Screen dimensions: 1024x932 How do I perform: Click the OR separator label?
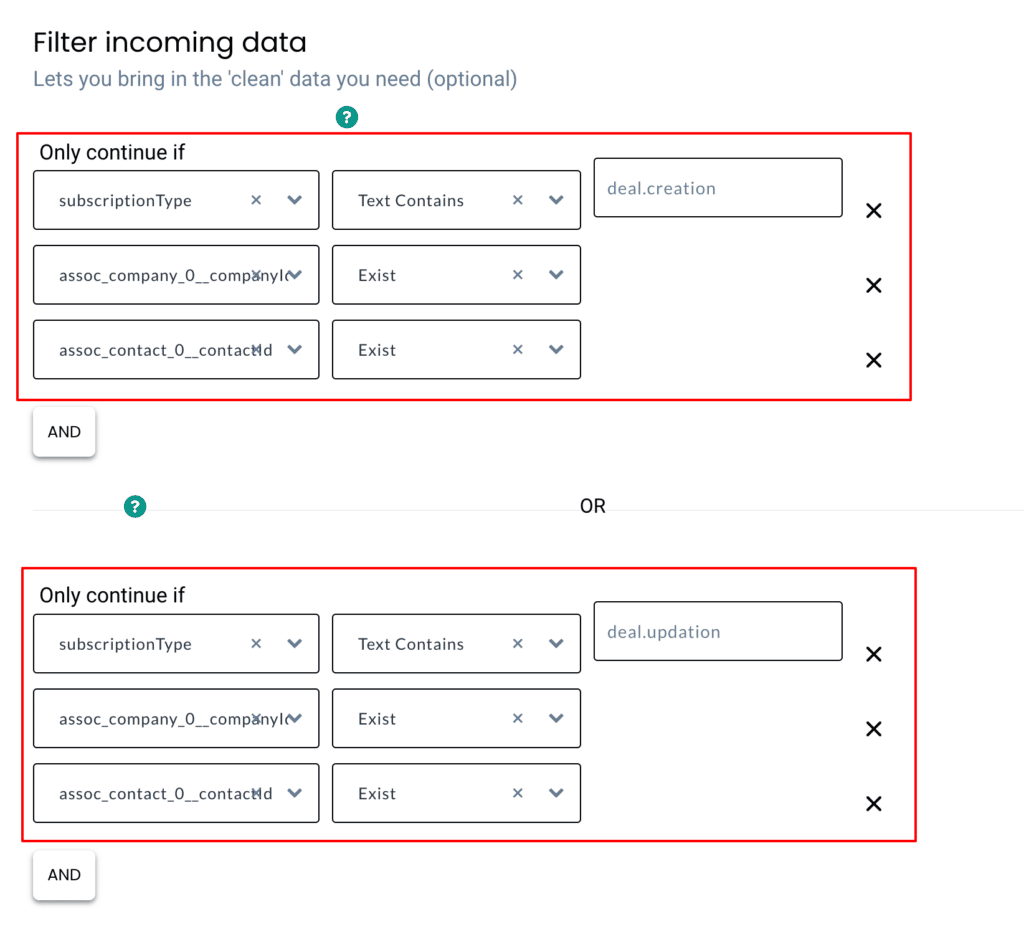[x=593, y=506]
